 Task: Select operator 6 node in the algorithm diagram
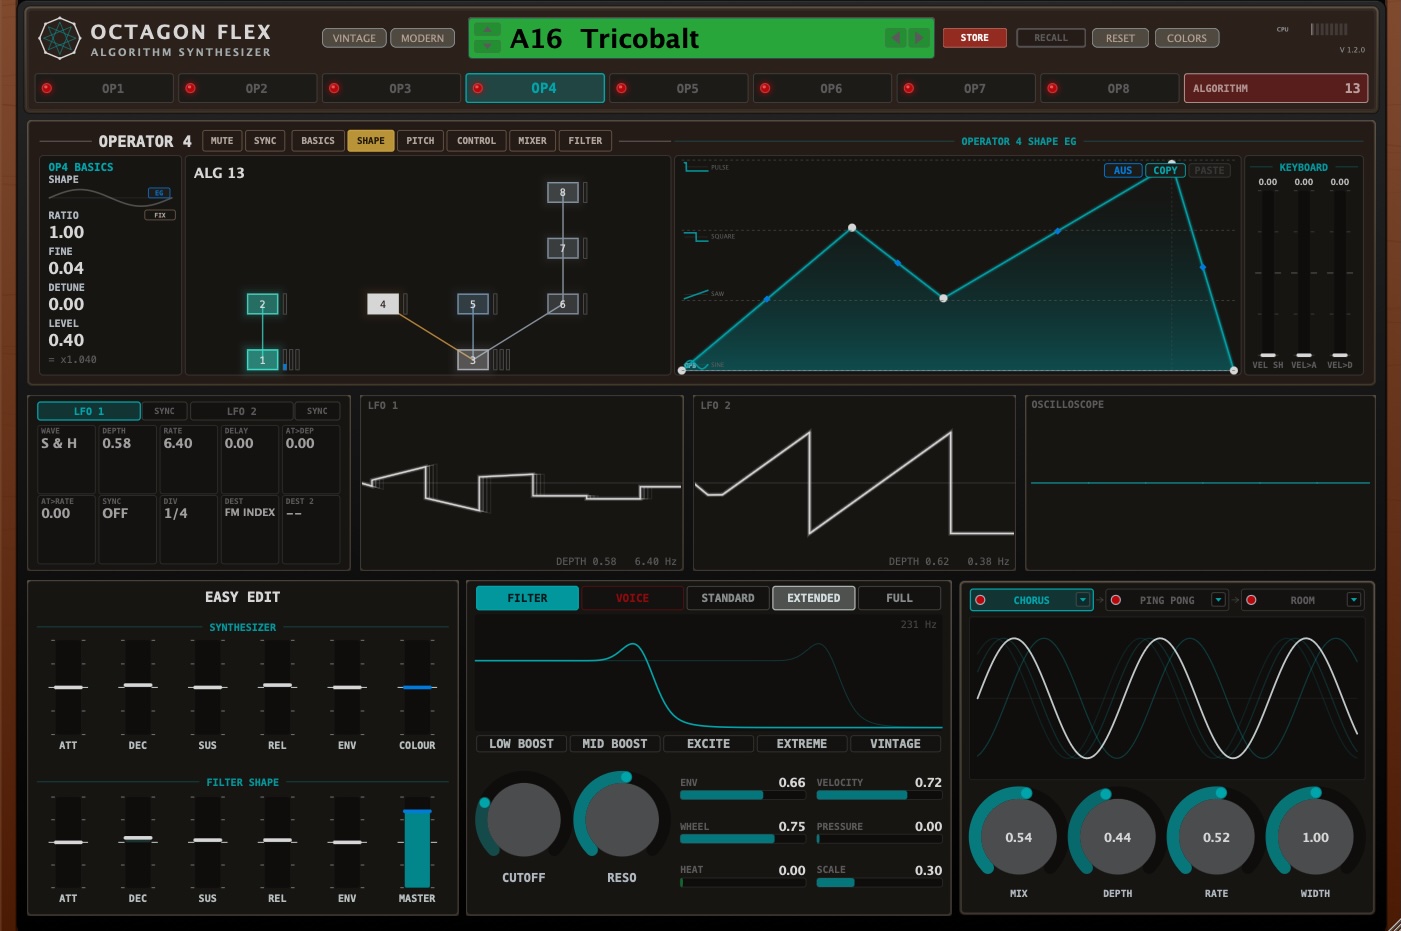point(563,304)
